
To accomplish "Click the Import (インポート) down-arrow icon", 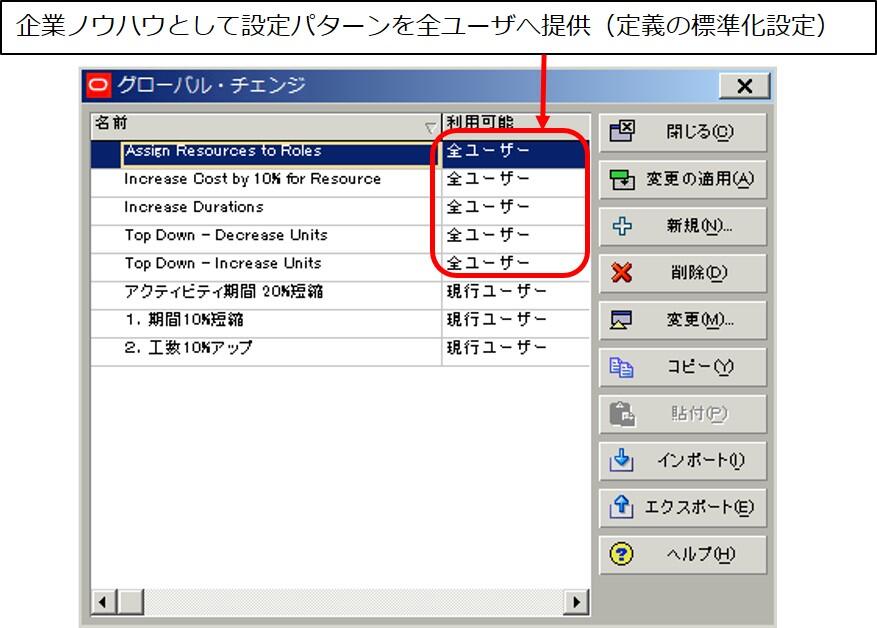I will point(621,460).
